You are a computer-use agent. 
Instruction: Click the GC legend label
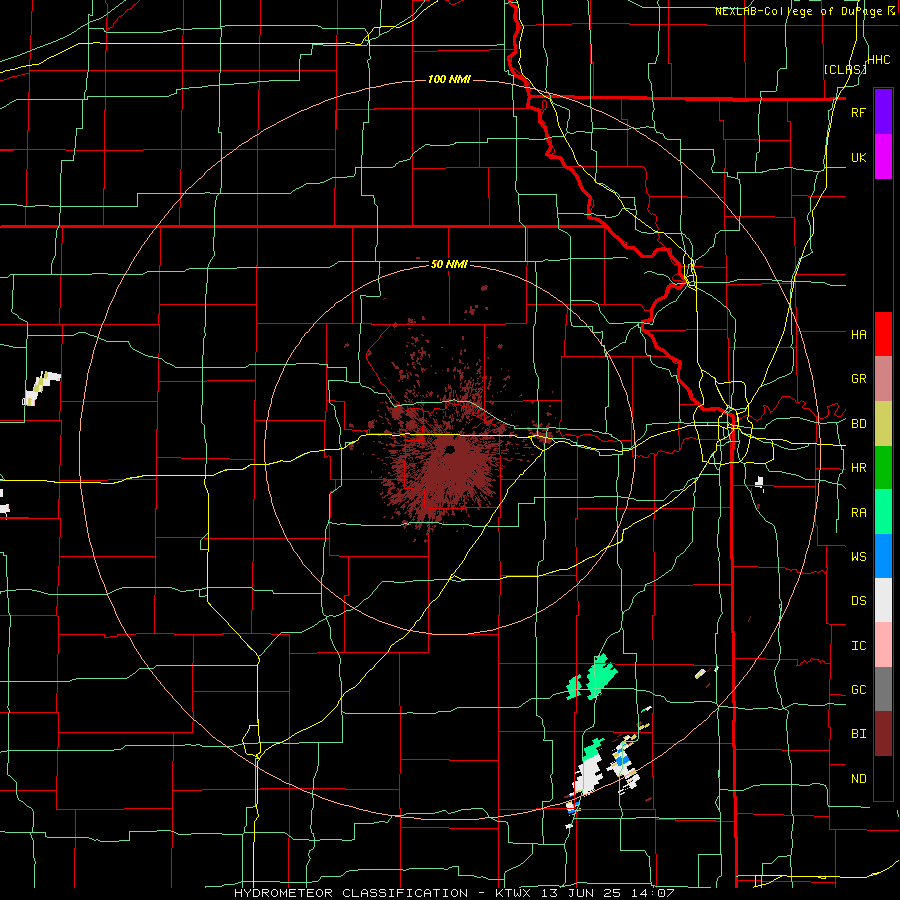[x=859, y=690]
